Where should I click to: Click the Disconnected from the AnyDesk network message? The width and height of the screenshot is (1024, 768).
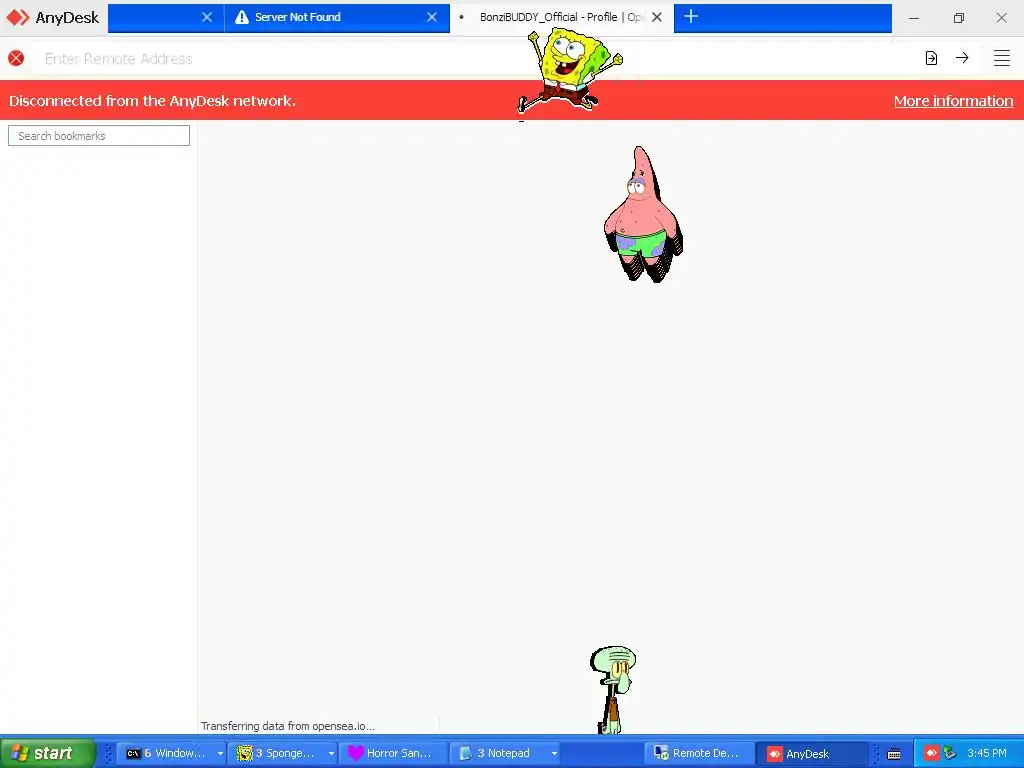tap(152, 101)
